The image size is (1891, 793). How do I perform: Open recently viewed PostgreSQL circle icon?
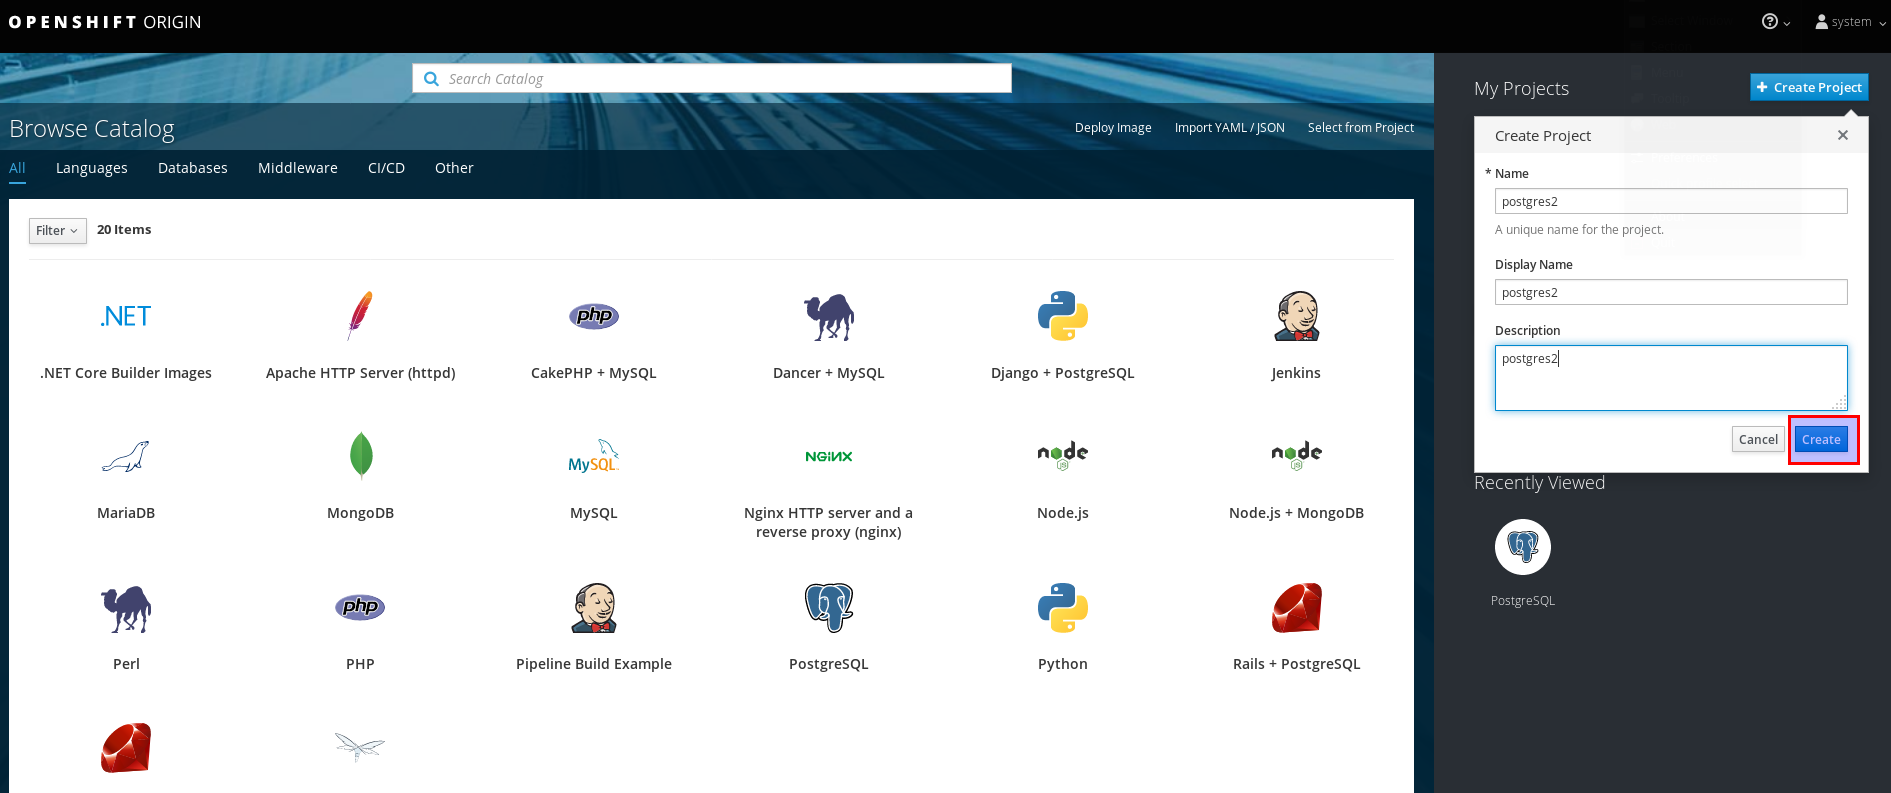pyautogui.click(x=1523, y=547)
